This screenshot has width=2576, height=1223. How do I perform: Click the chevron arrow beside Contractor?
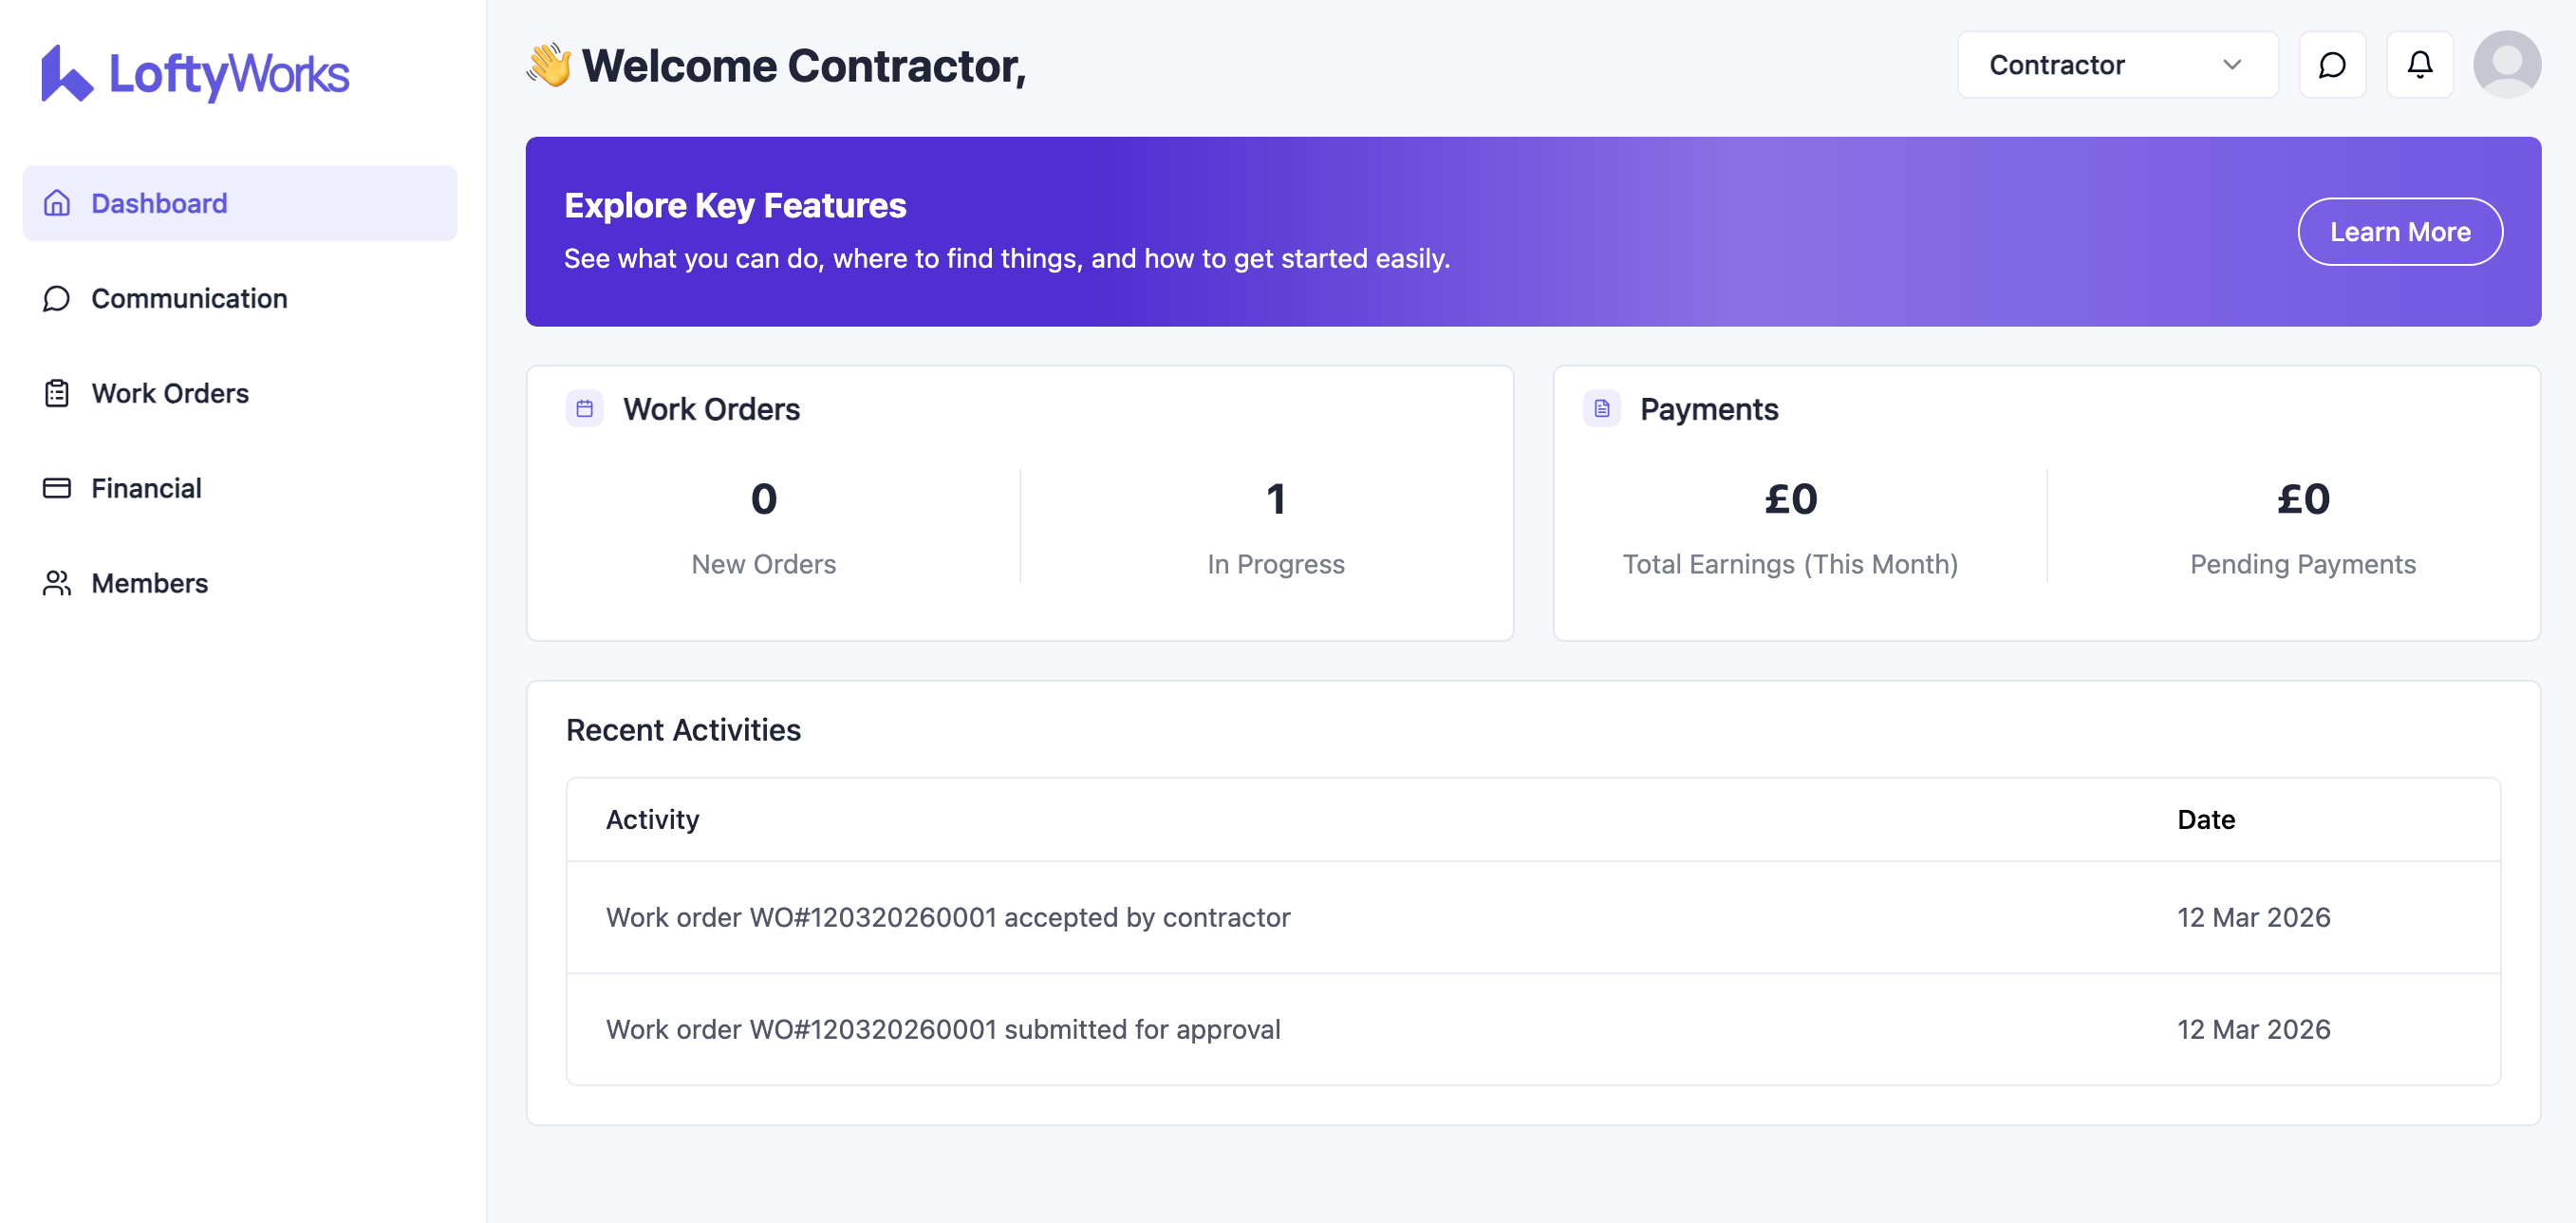pos(2232,65)
